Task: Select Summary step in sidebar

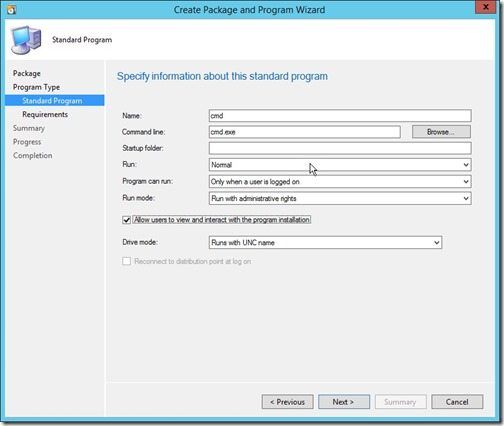Action: (x=29, y=128)
